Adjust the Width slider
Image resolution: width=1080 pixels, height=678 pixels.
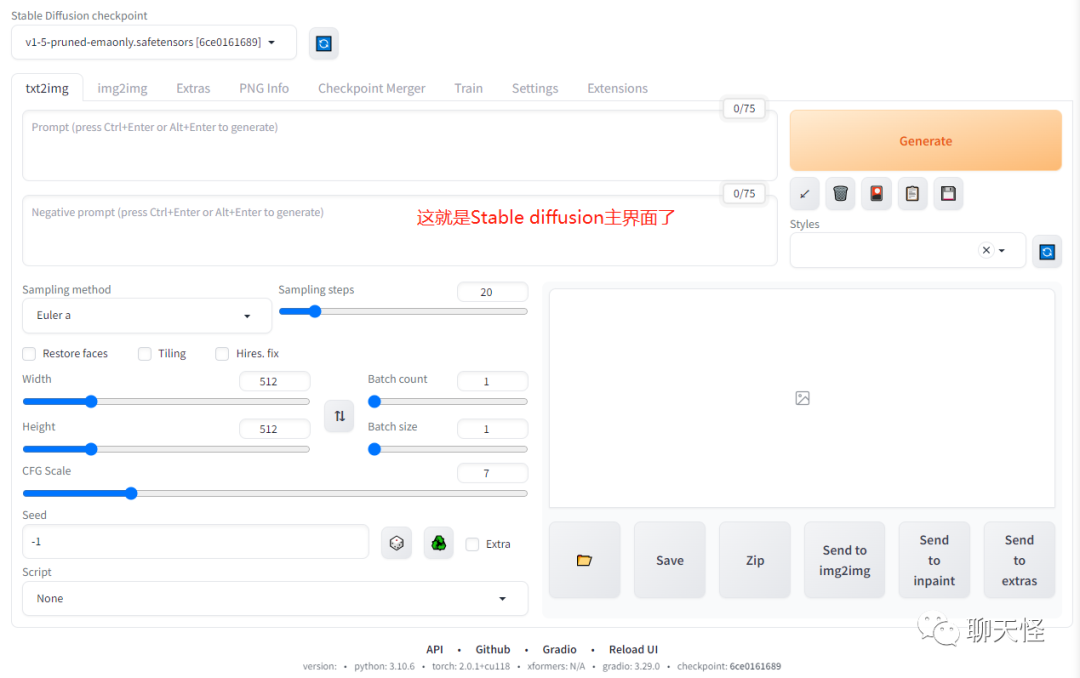pyautogui.click(x=166, y=402)
